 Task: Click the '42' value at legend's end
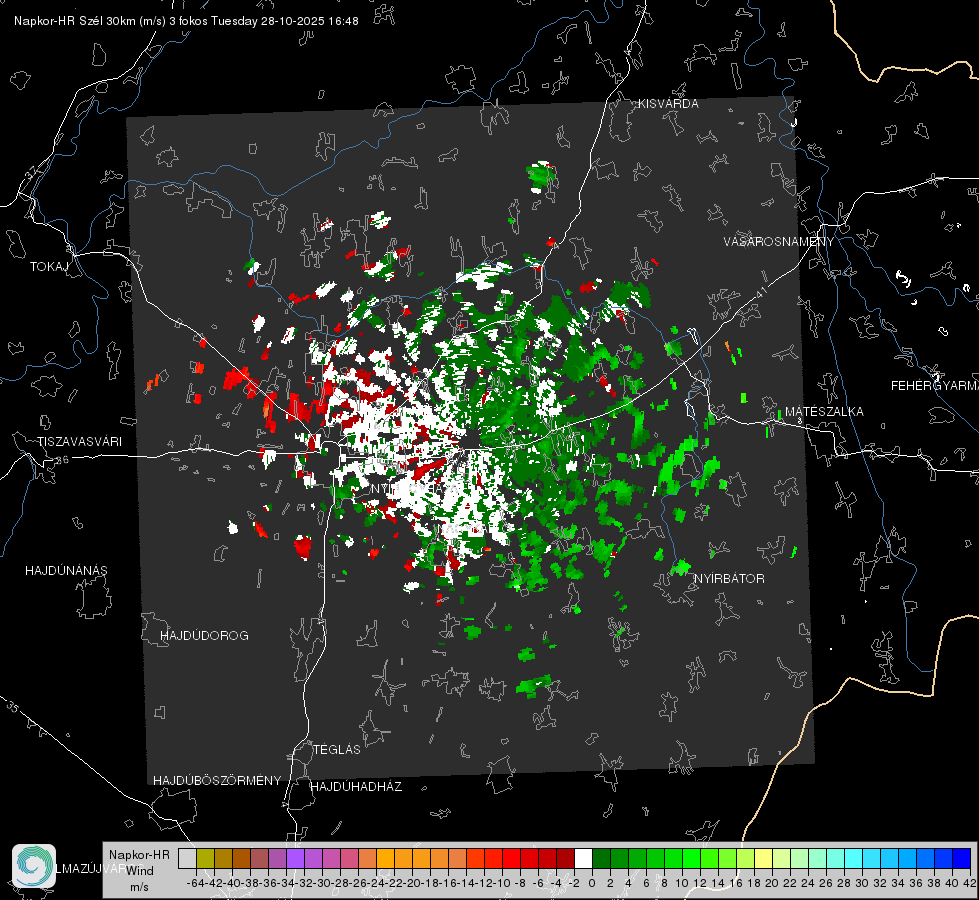(x=970, y=883)
